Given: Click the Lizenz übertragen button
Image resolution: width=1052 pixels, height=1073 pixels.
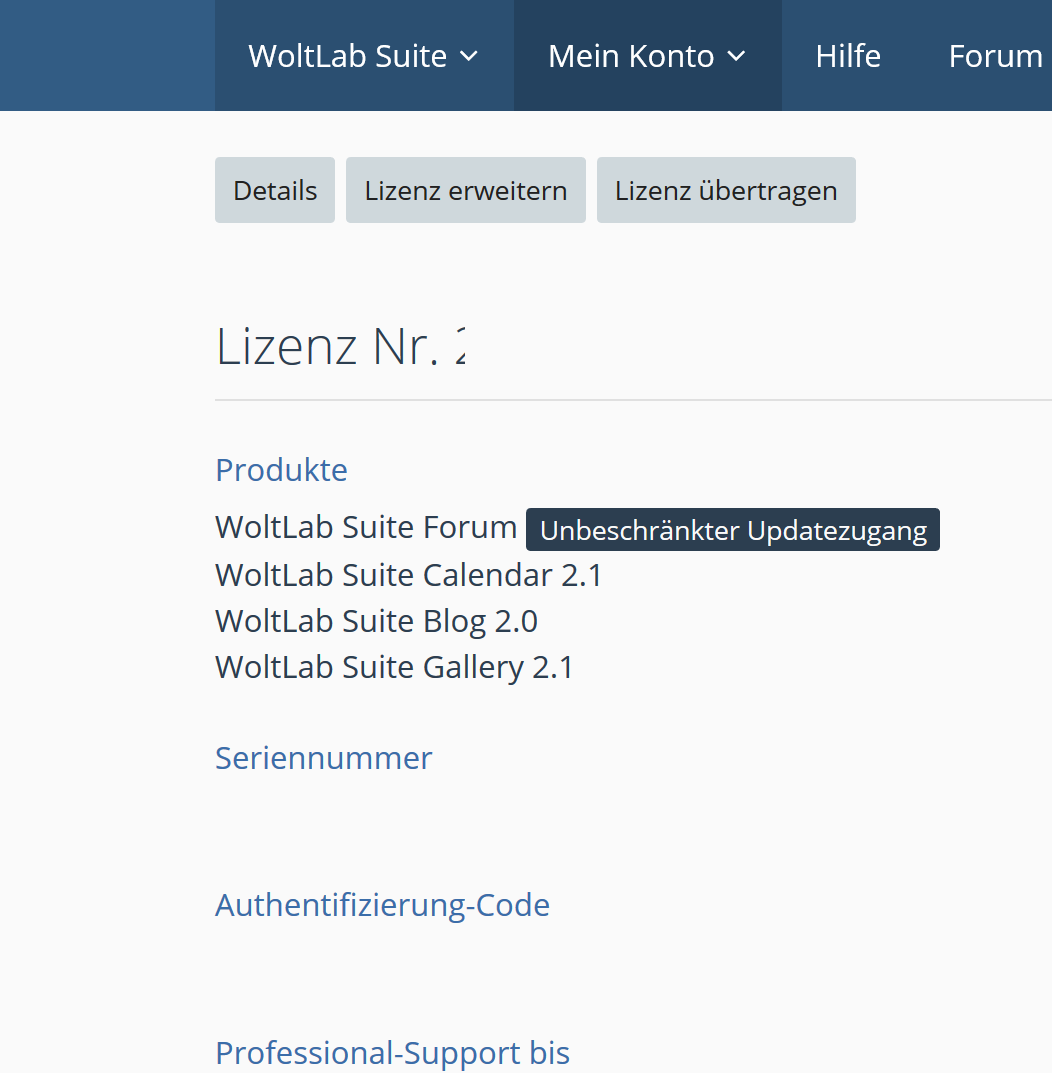Looking at the screenshot, I should coord(726,190).
